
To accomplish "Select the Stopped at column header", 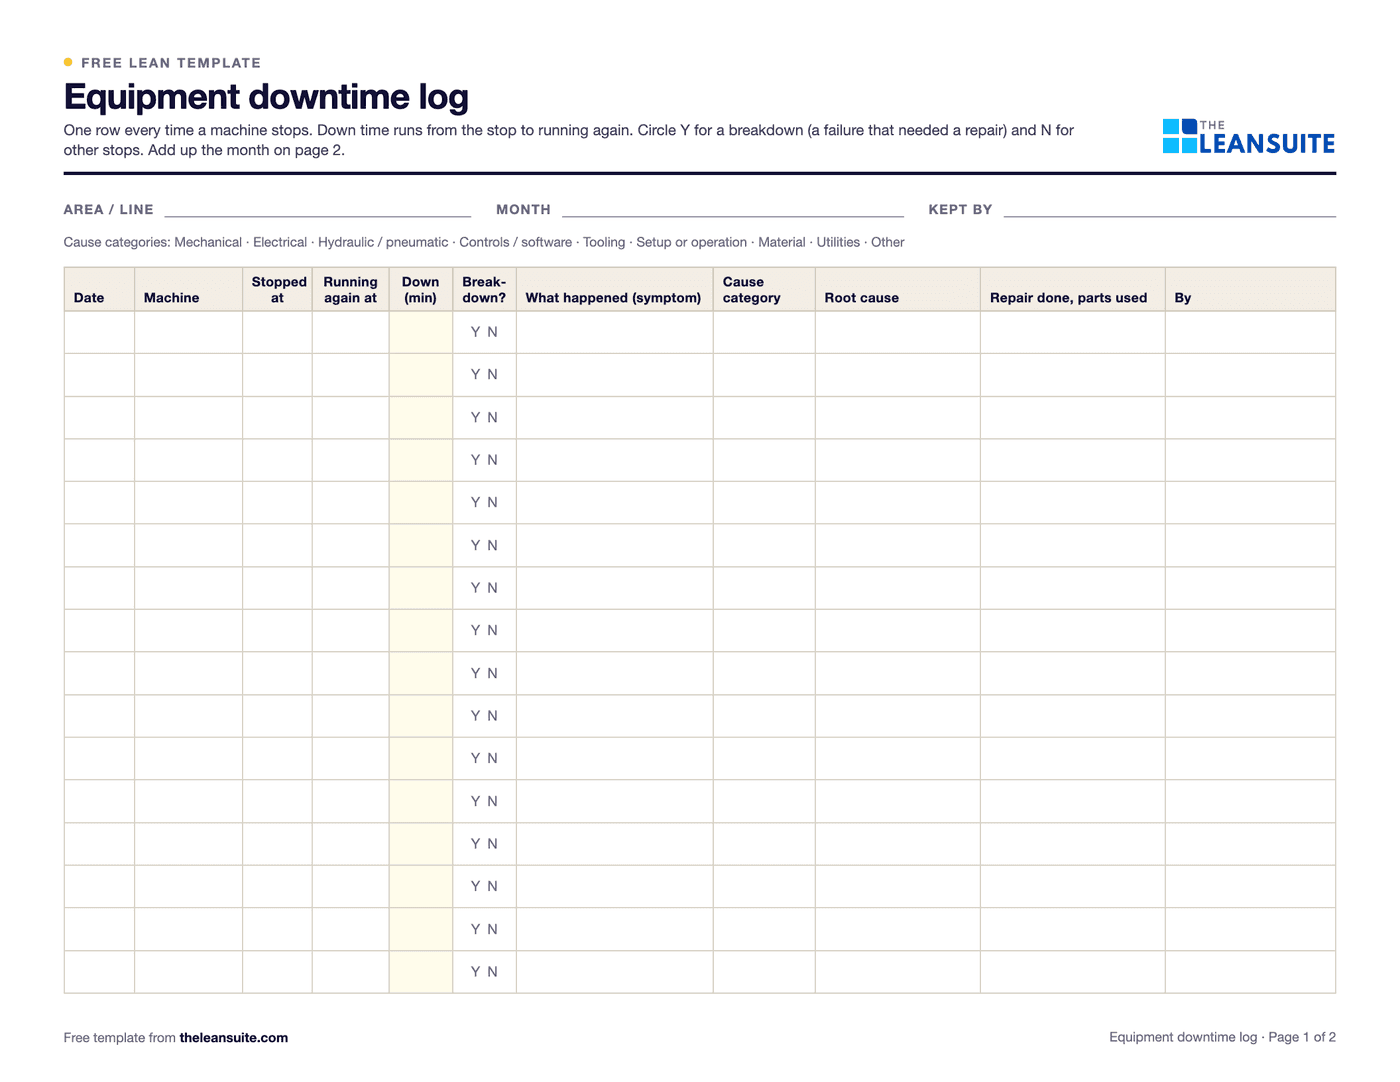I will pos(278,290).
